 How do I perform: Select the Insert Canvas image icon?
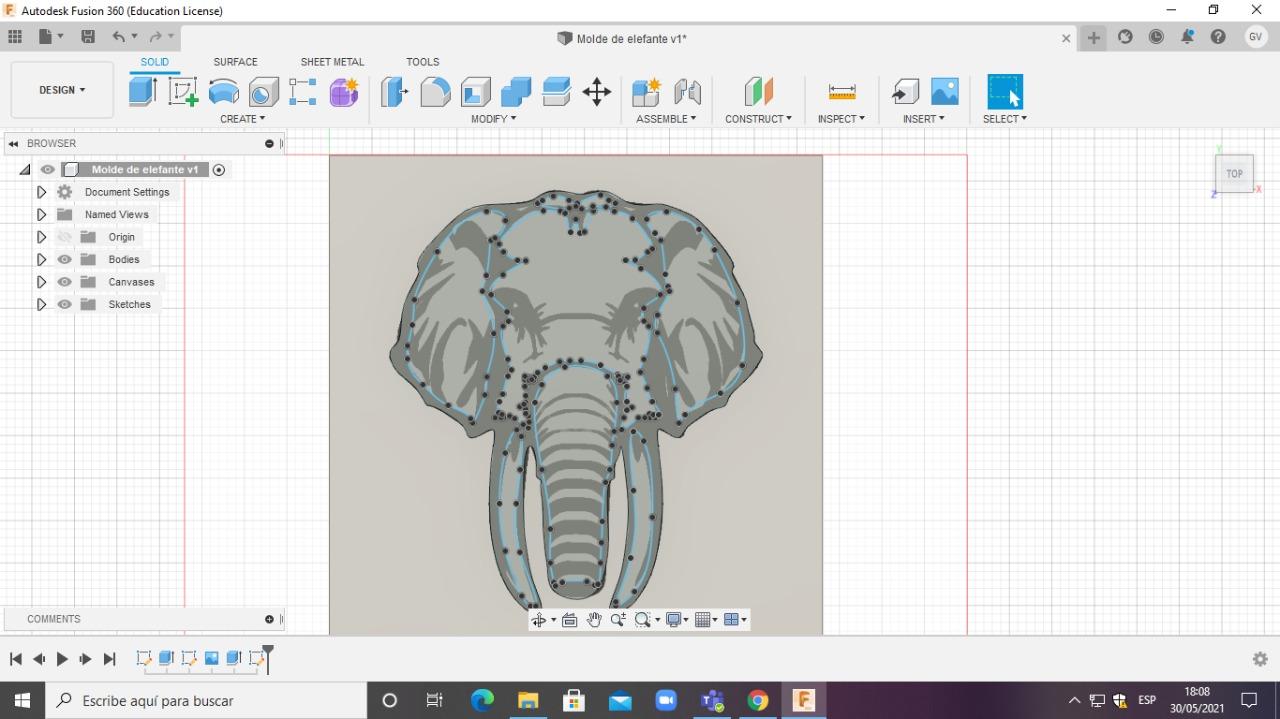(x=945, y=92)
